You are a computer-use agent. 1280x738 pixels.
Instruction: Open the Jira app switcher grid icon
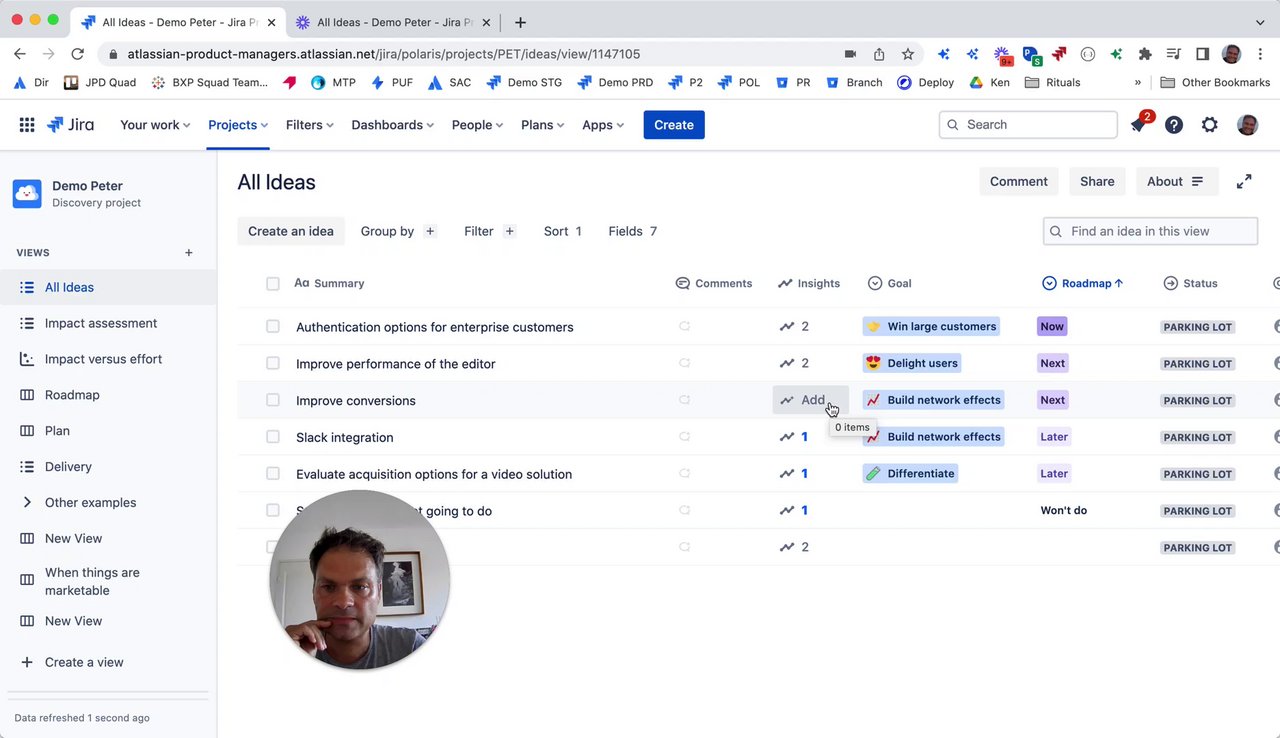tap(27, 125)
